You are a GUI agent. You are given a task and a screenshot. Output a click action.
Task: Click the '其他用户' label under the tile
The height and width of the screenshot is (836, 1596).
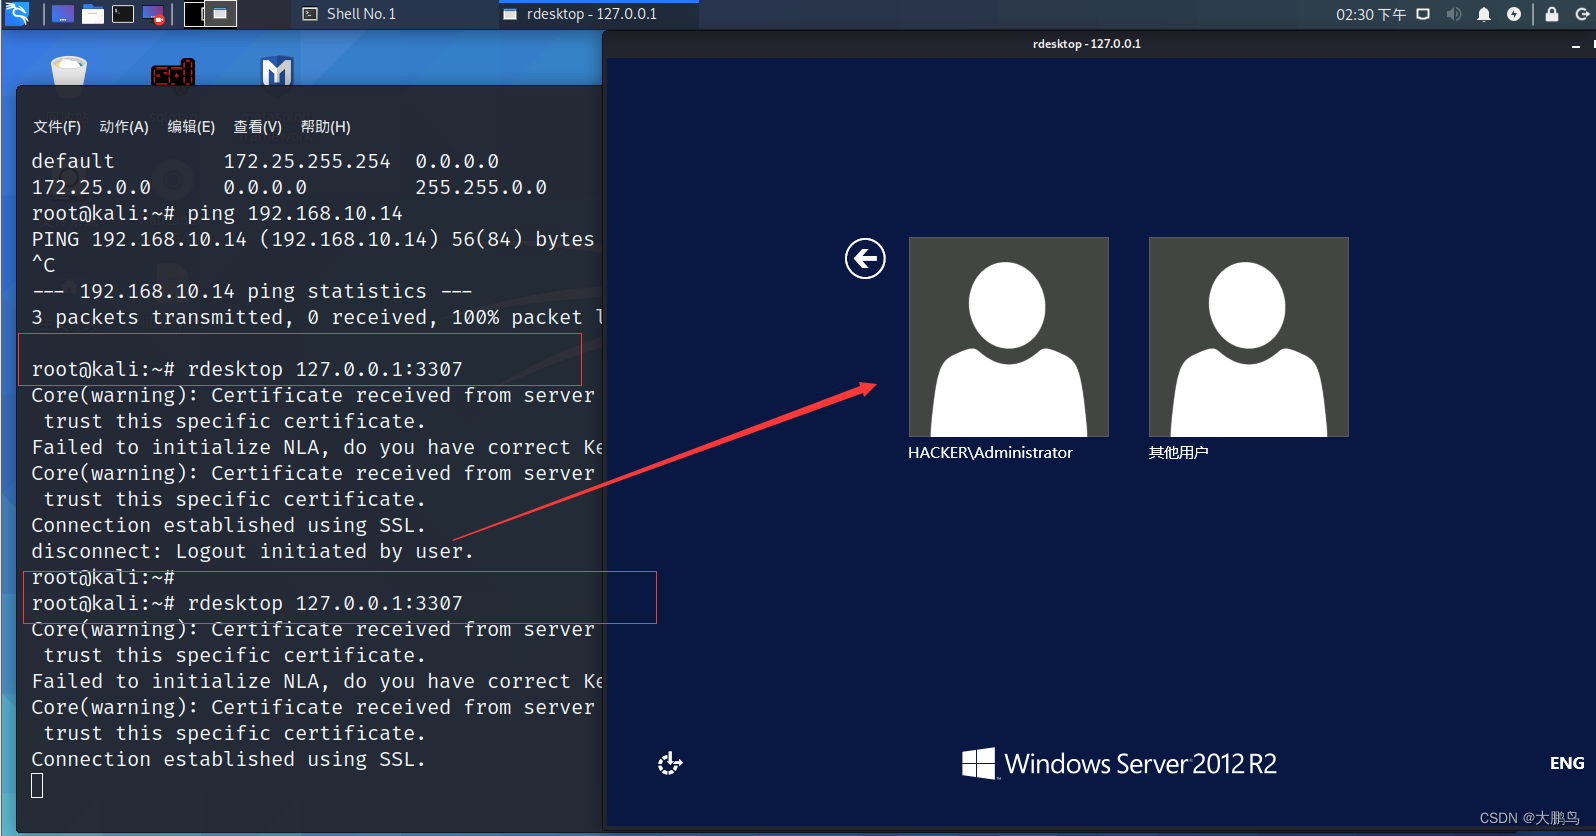click(x=1178, y=453)
